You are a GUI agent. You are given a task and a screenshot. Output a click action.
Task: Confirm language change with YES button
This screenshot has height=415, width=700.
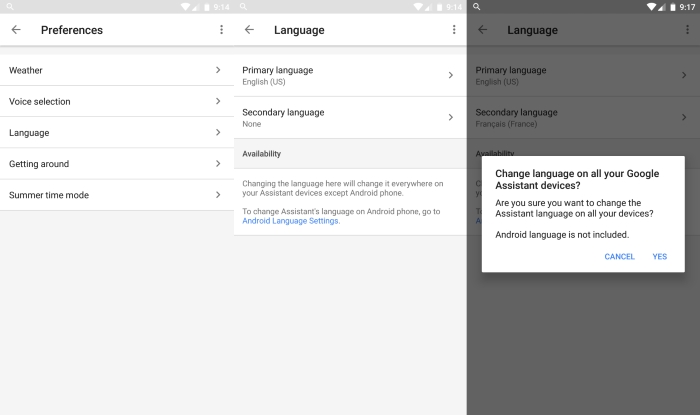[659, 256]
